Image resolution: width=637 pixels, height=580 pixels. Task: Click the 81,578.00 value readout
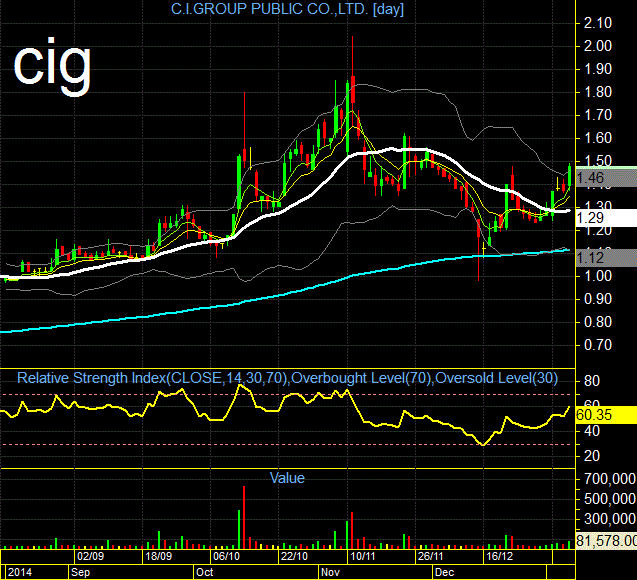coord(606,541)
